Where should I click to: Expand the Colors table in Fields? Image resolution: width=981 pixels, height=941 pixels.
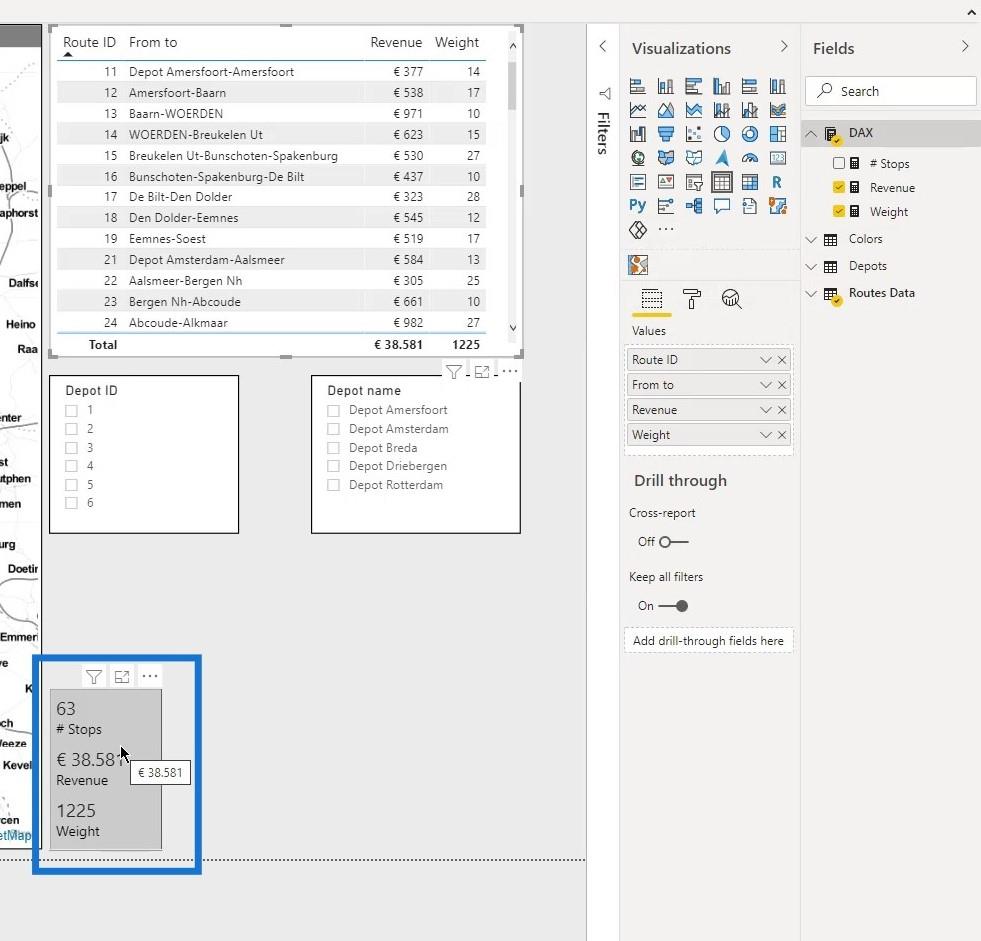pos(811,240)
